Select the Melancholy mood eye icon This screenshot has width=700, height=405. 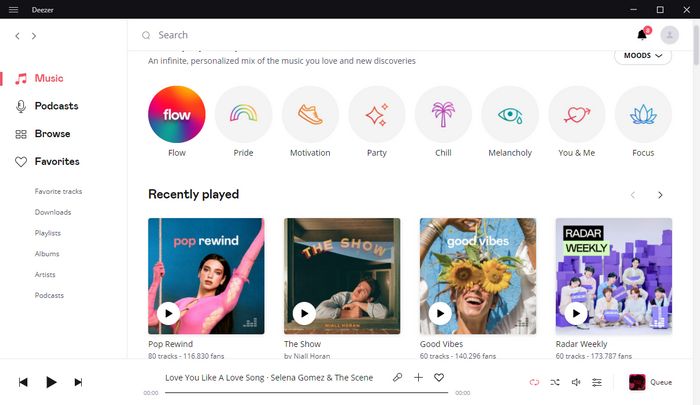510,114
